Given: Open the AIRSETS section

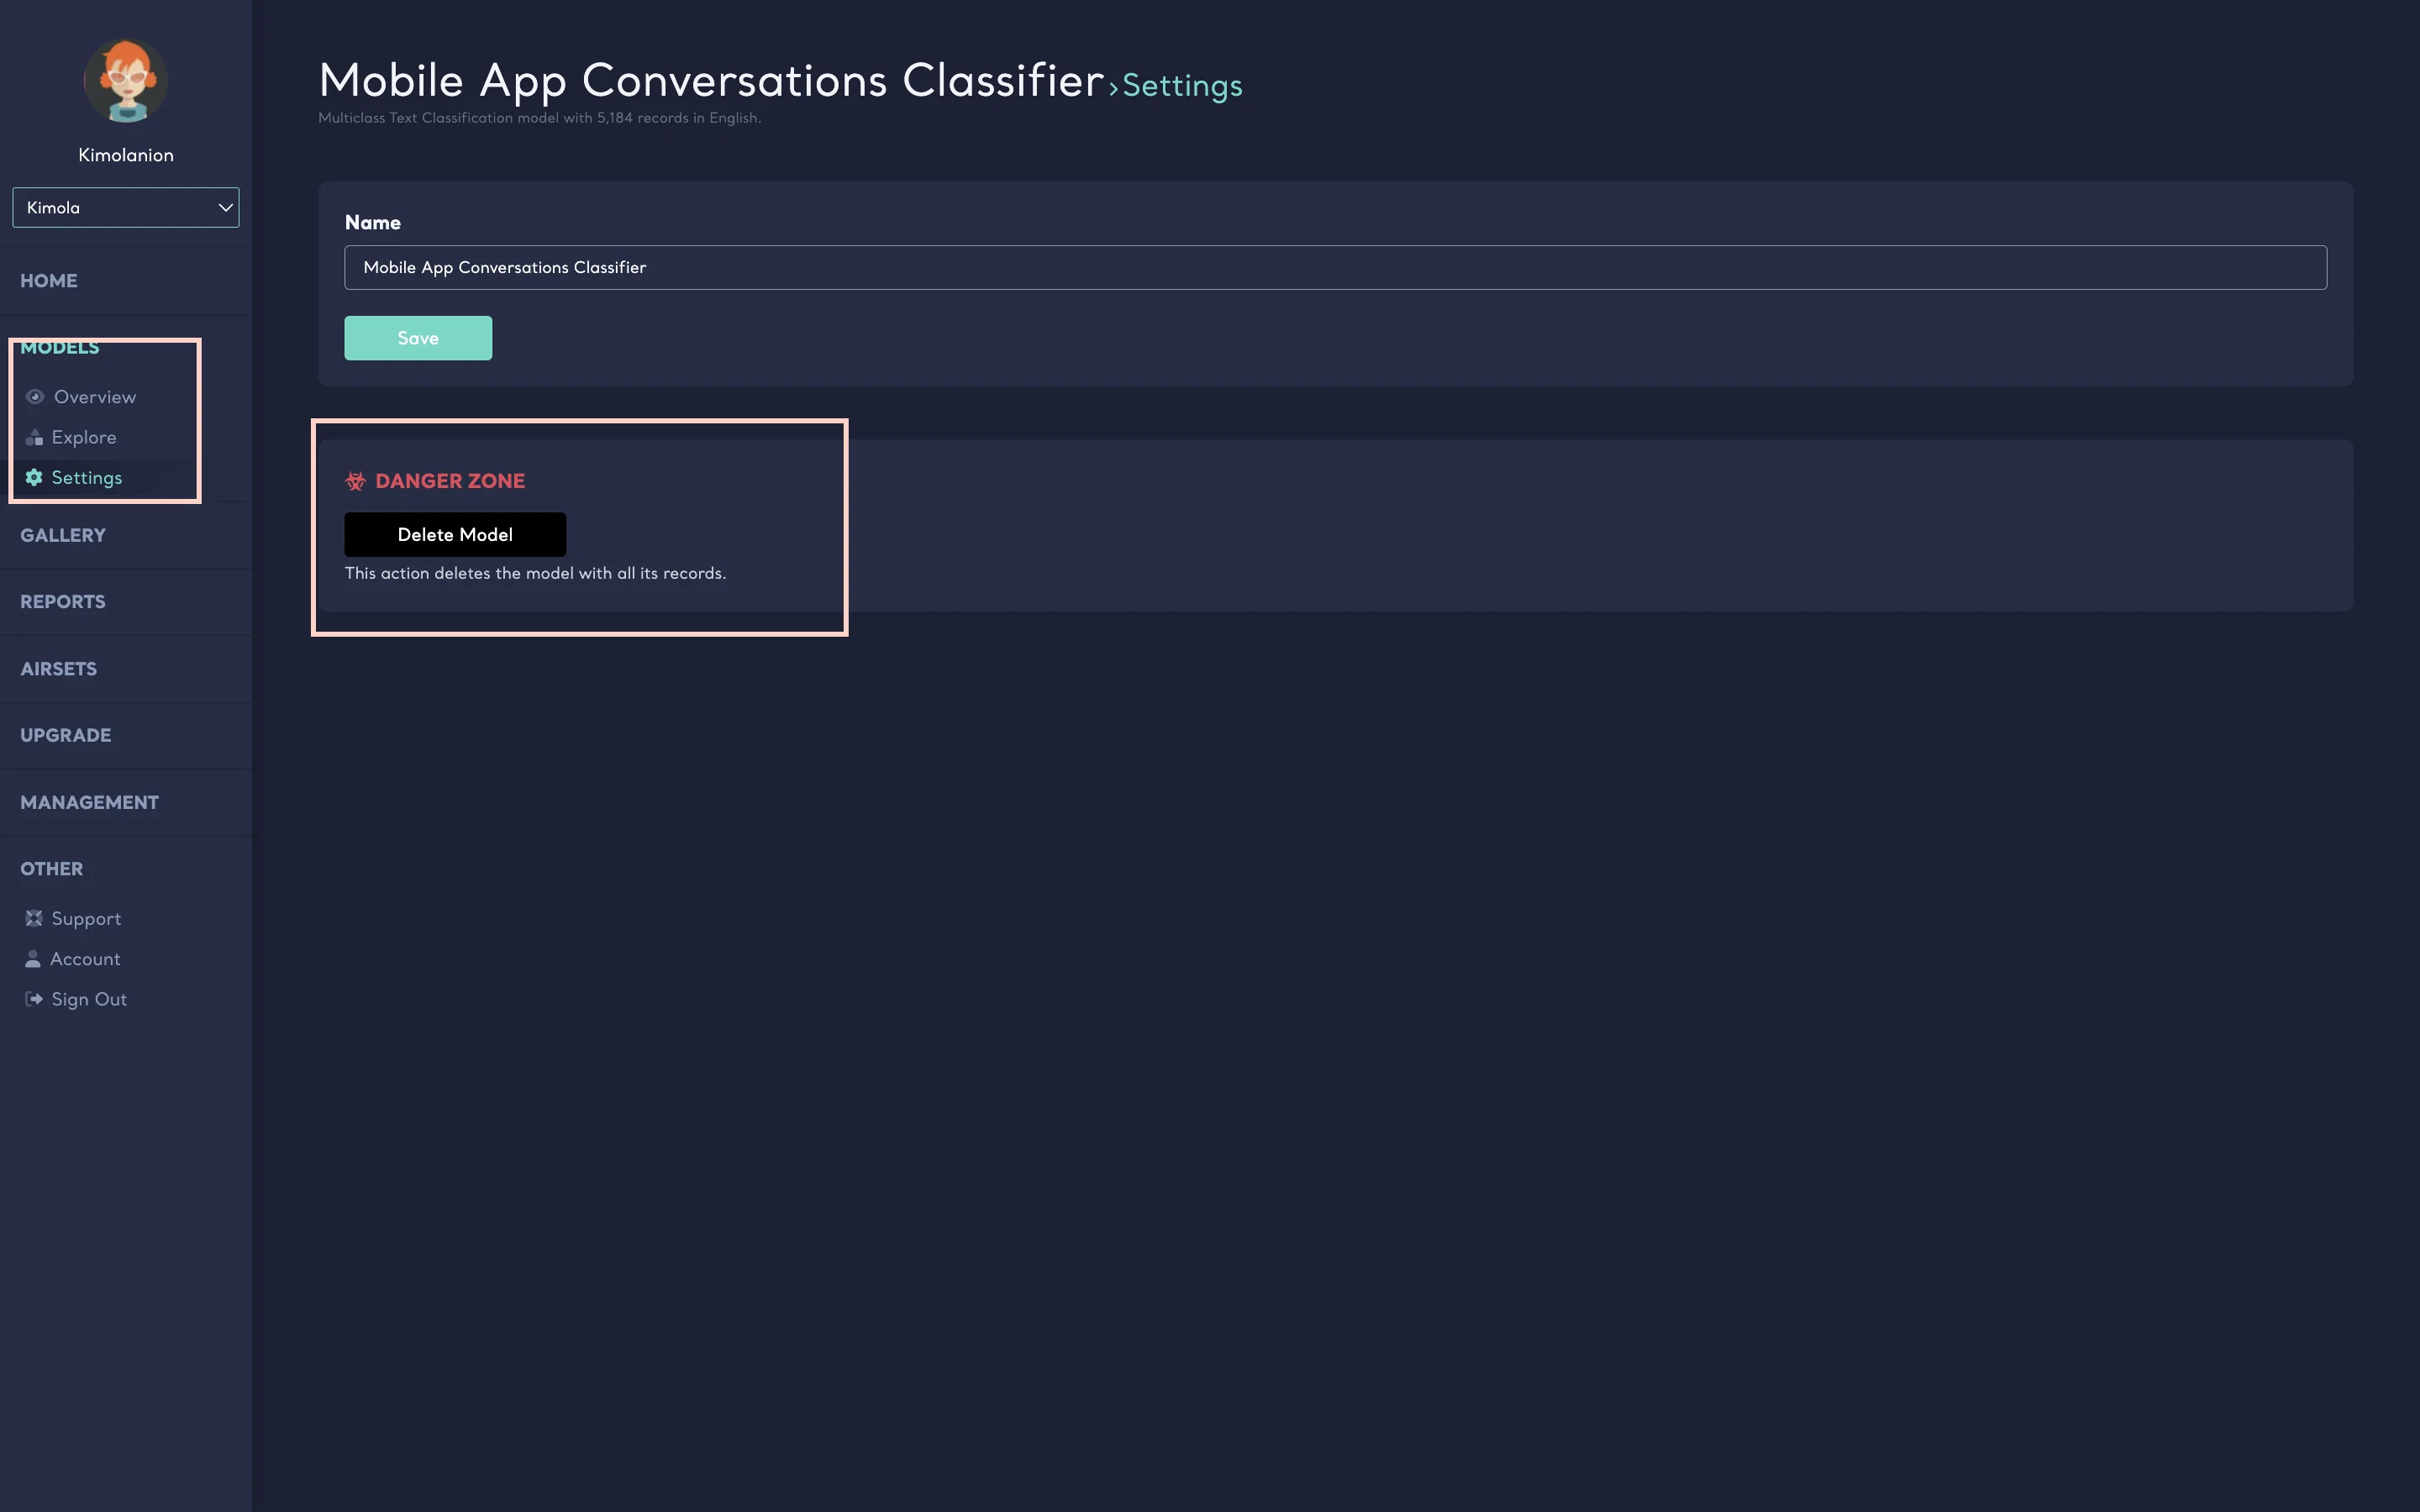Looking at the screenshot, I should click(59, 669).
